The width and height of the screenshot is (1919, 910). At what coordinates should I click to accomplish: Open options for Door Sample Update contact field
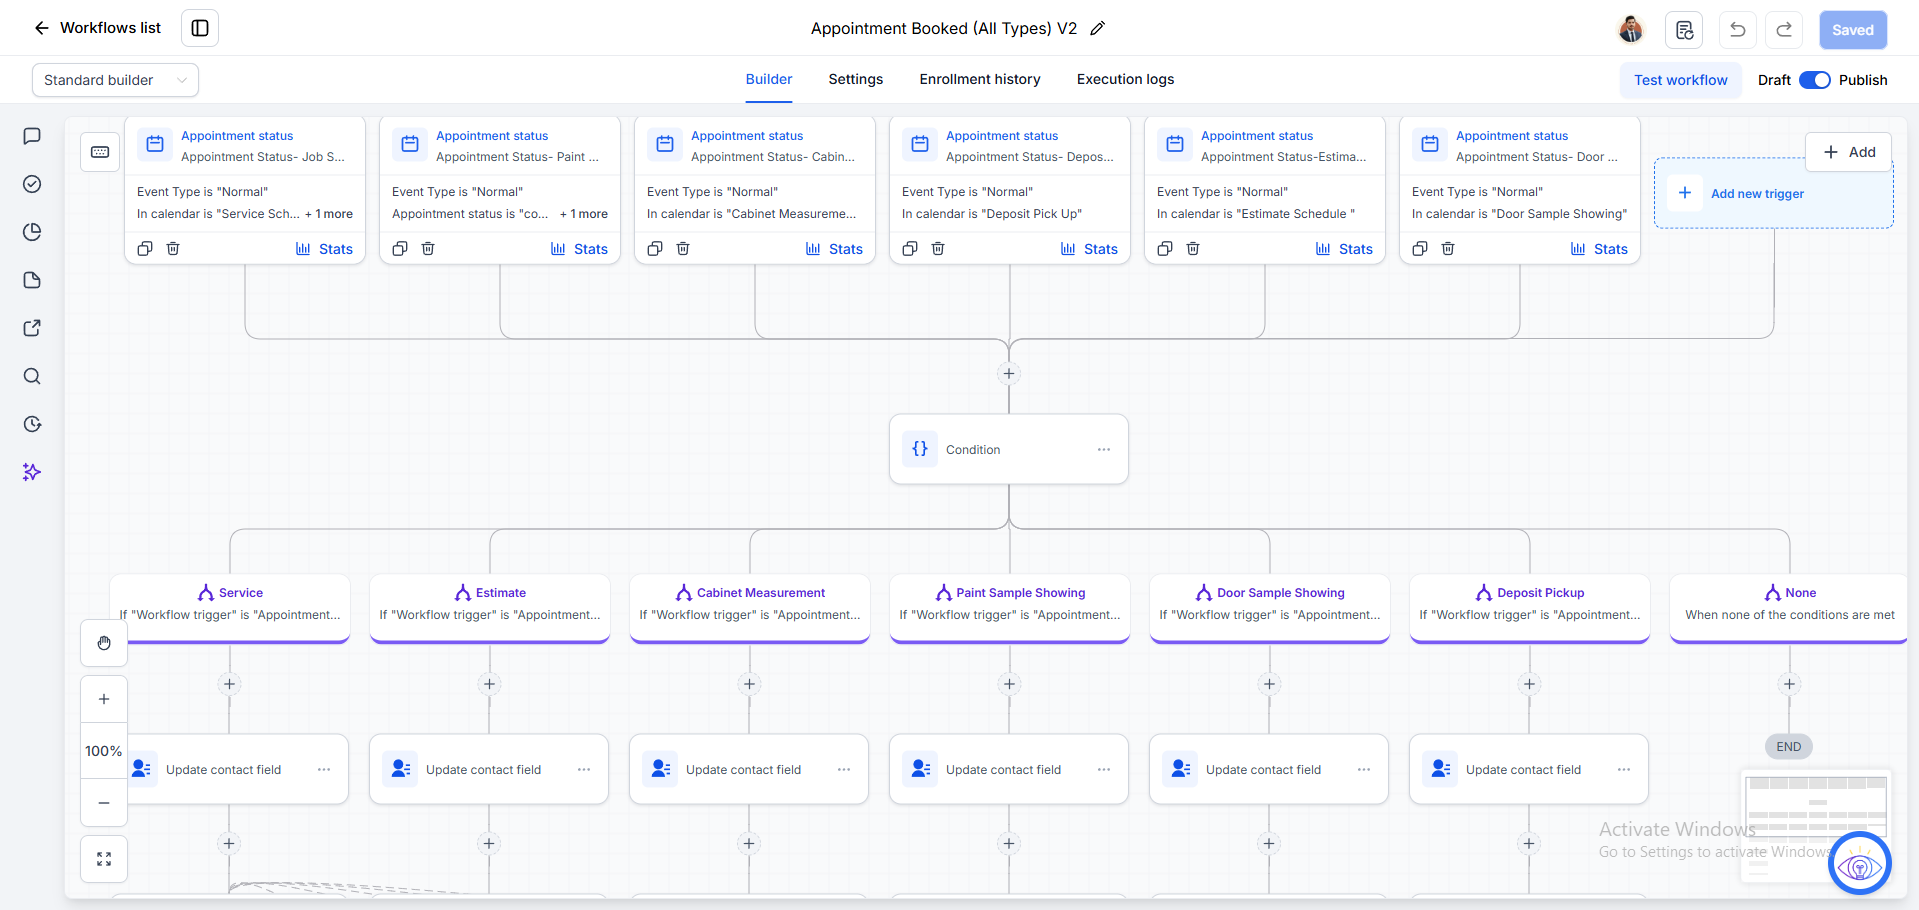pyautogui.click(x=1364, y=770)
